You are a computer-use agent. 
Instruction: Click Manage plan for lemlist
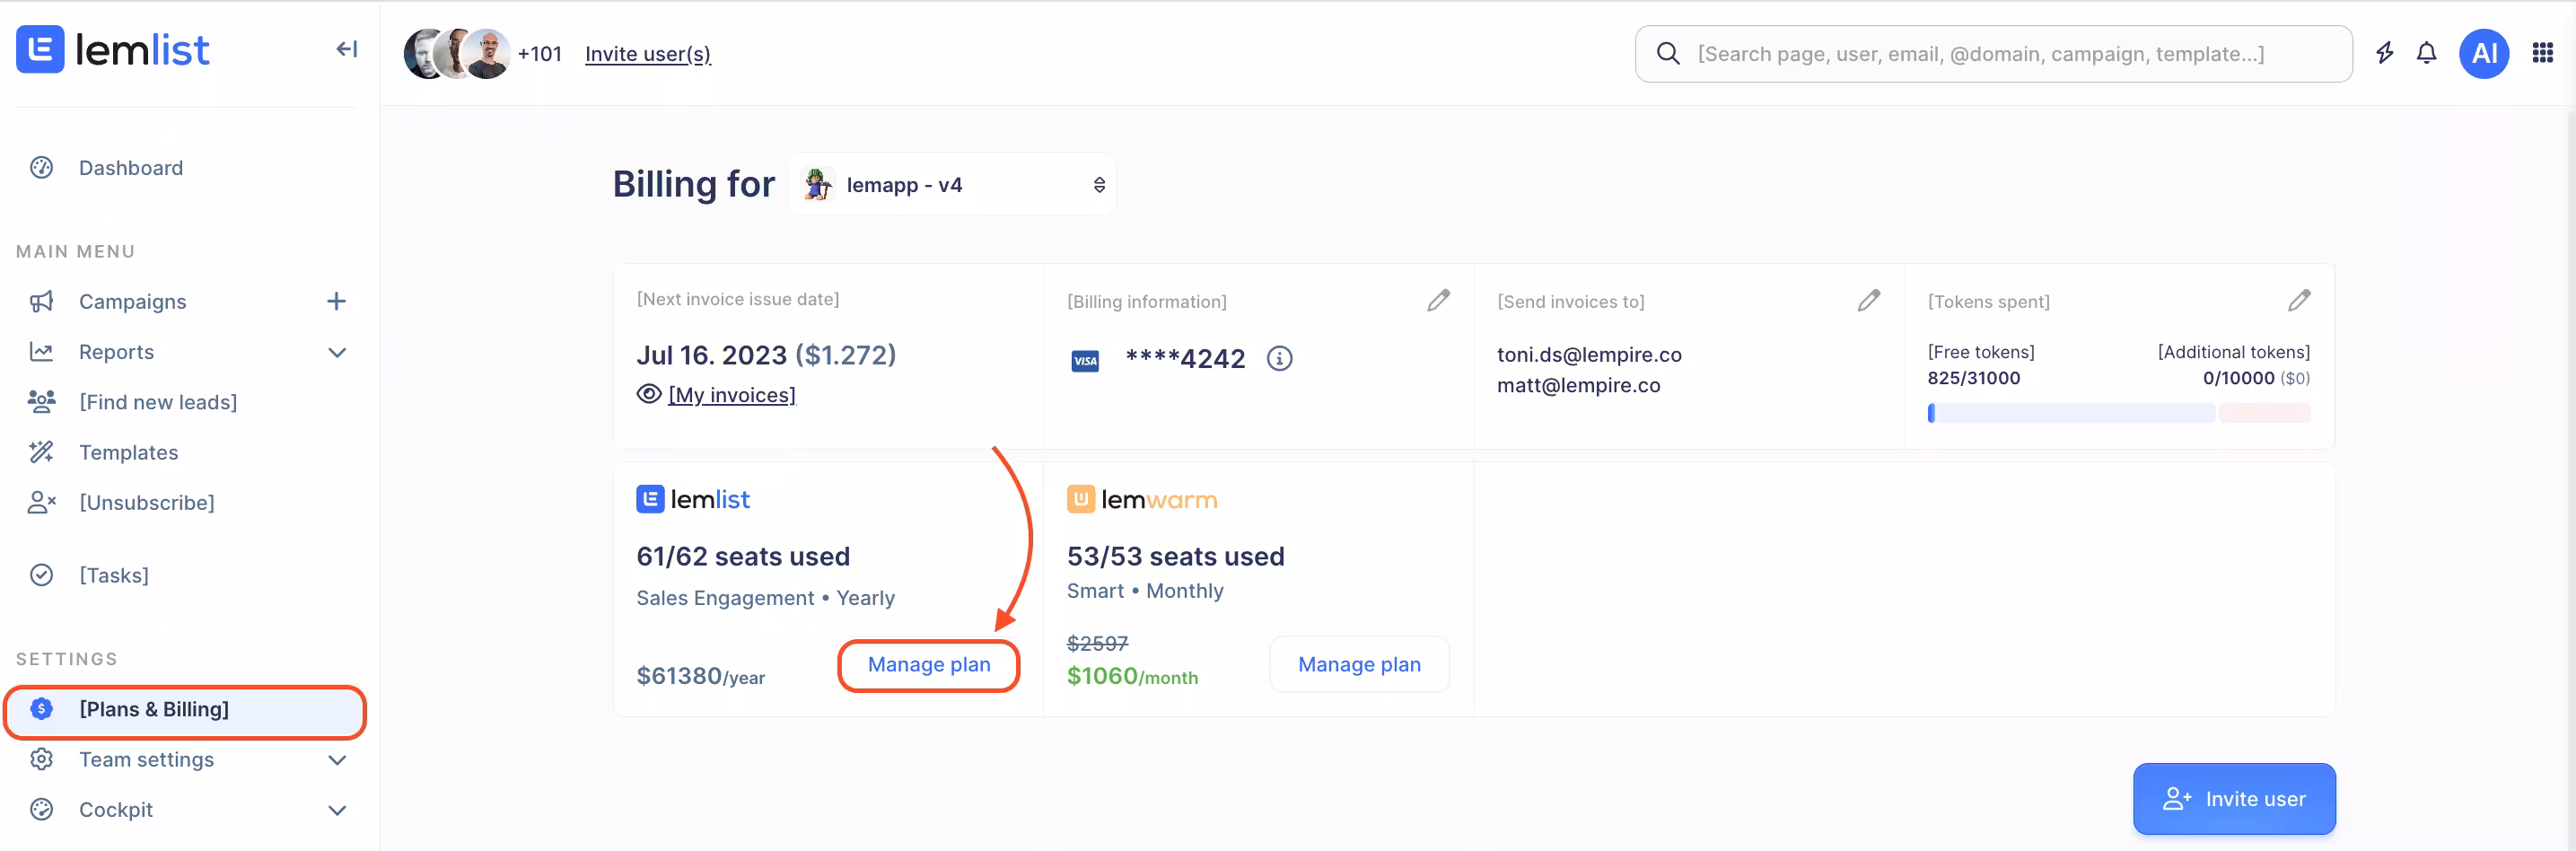[x=928, y=665]
